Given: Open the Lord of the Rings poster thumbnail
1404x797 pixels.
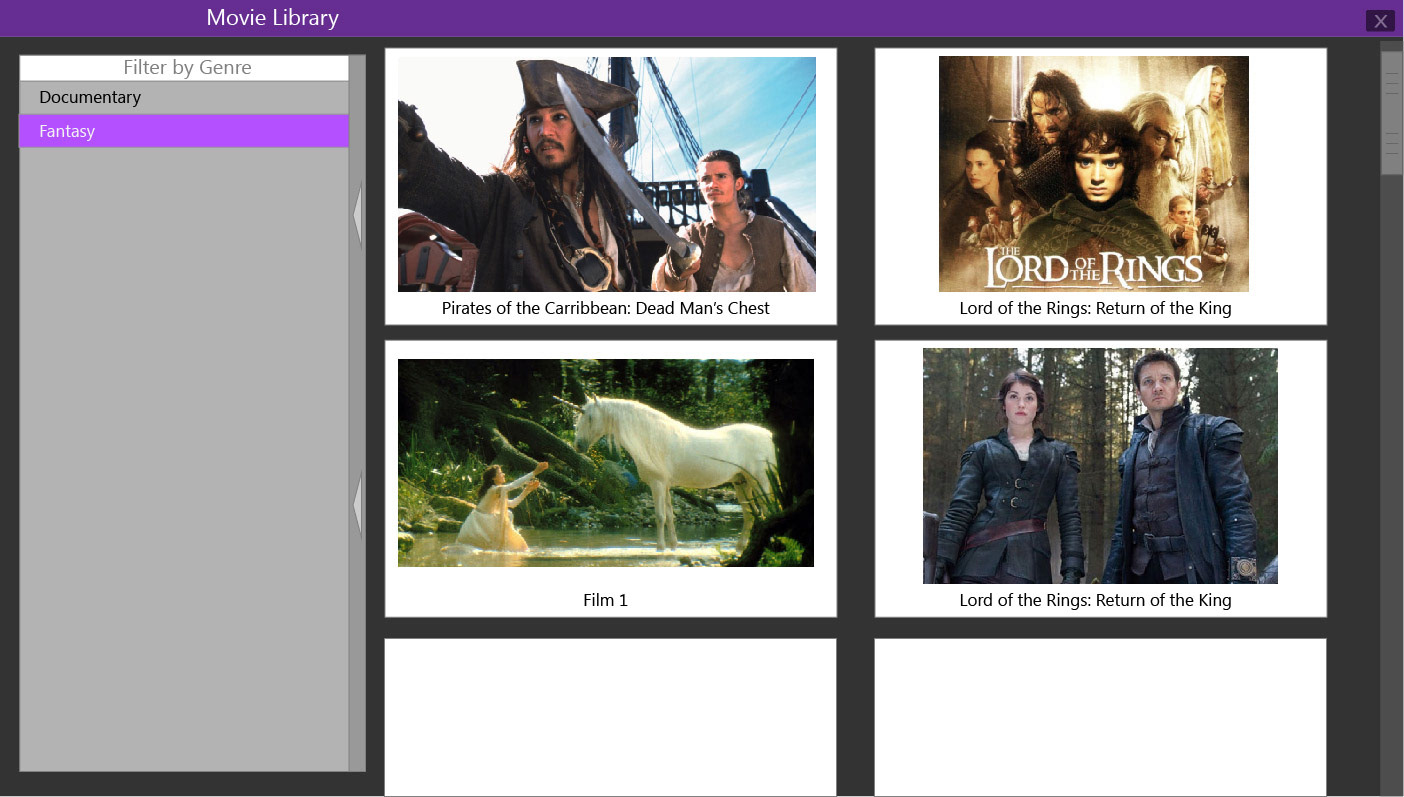Looking at the screenshot, I should [1094, 174].
